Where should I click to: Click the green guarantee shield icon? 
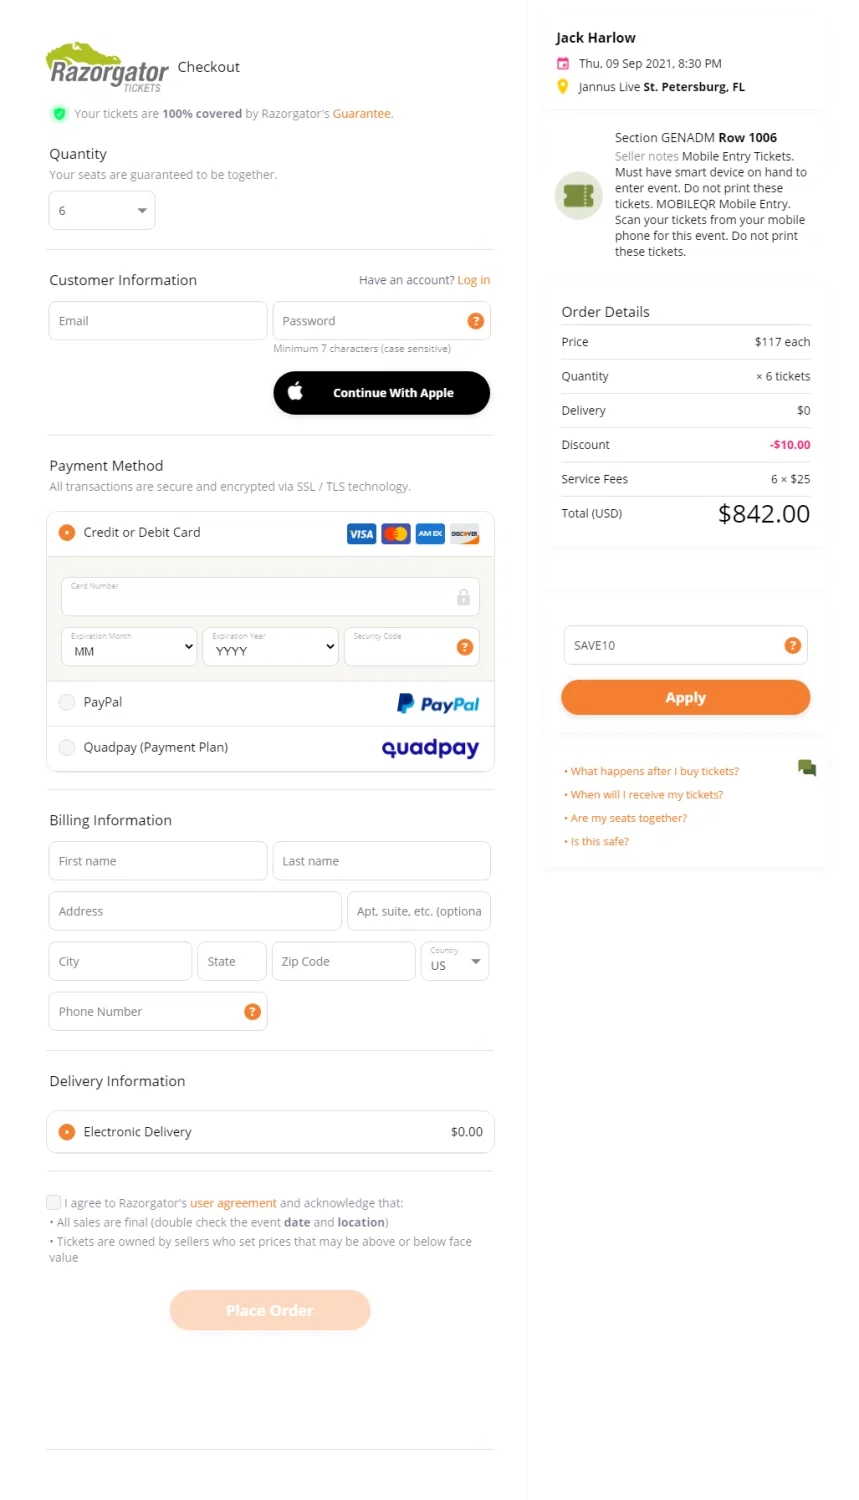tap(59, 114)
